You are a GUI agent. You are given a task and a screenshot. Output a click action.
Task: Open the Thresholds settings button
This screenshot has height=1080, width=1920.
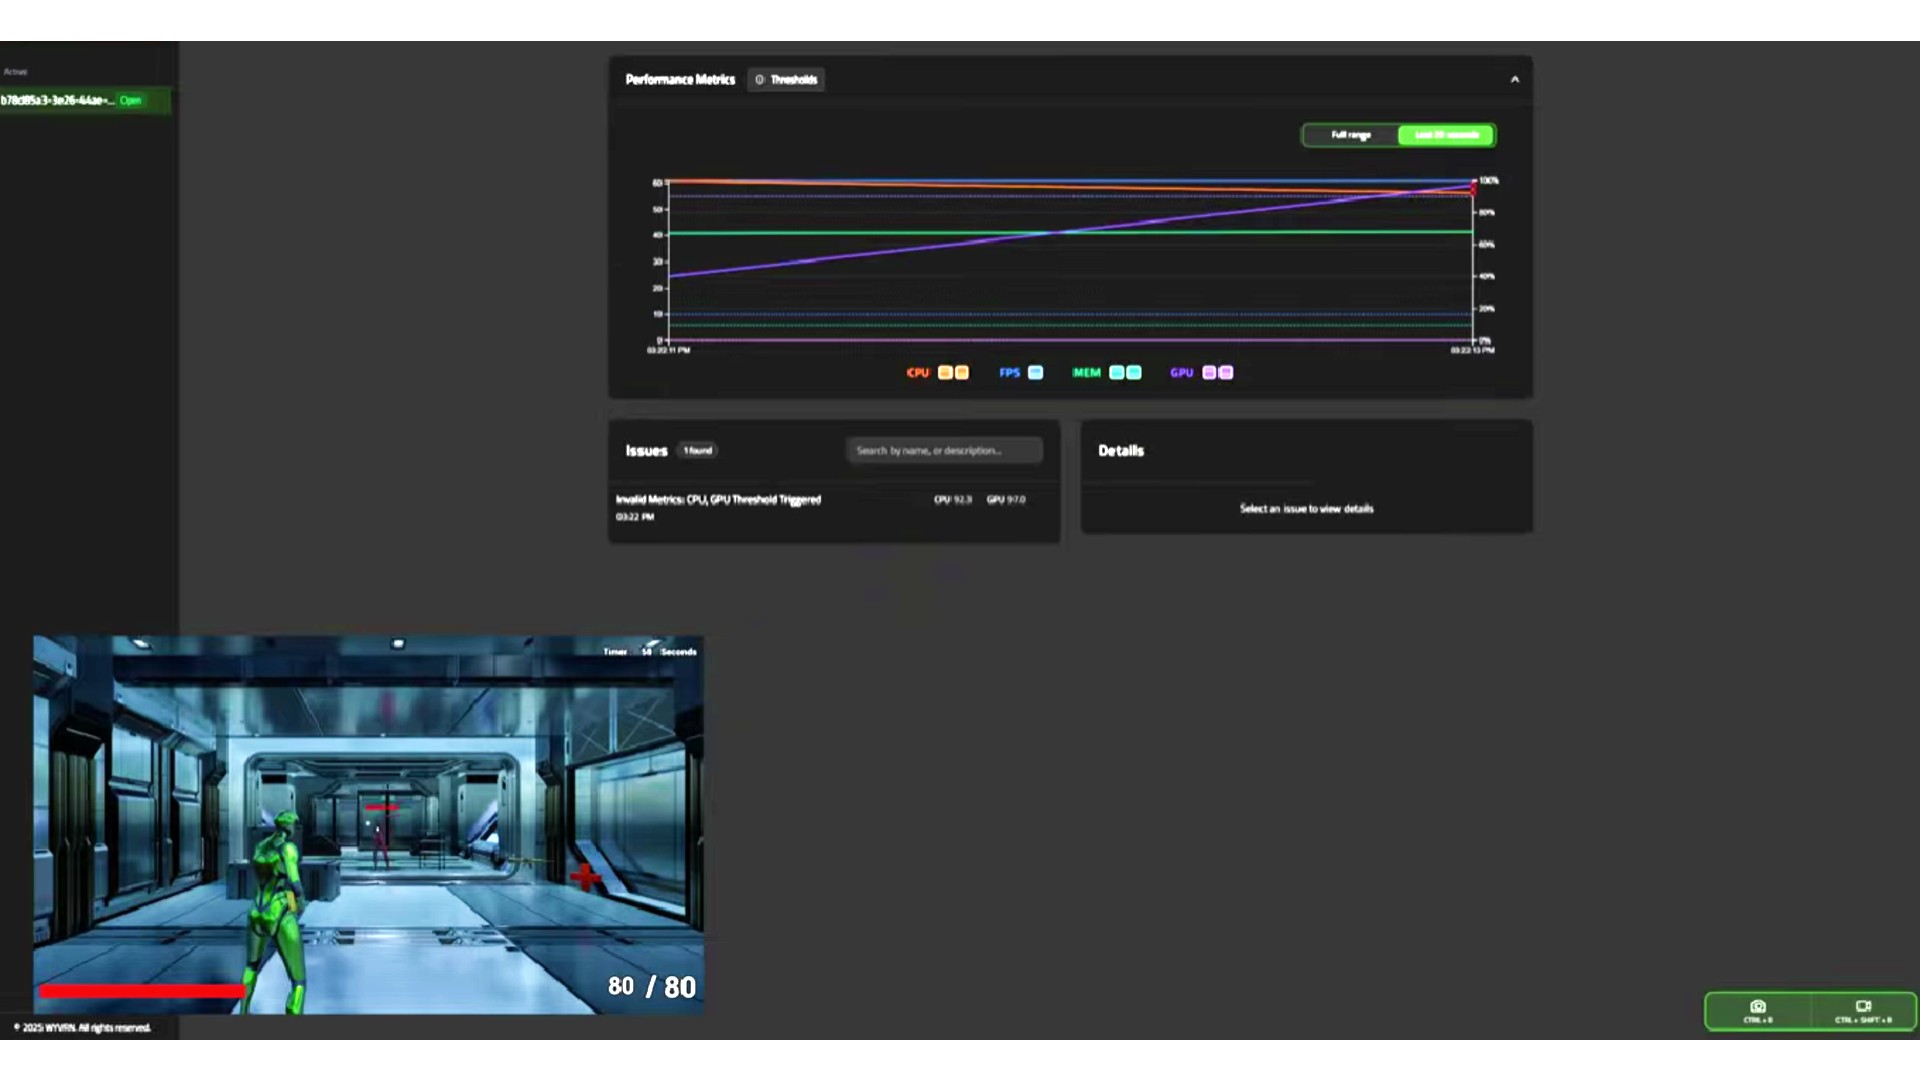point(786,80)
